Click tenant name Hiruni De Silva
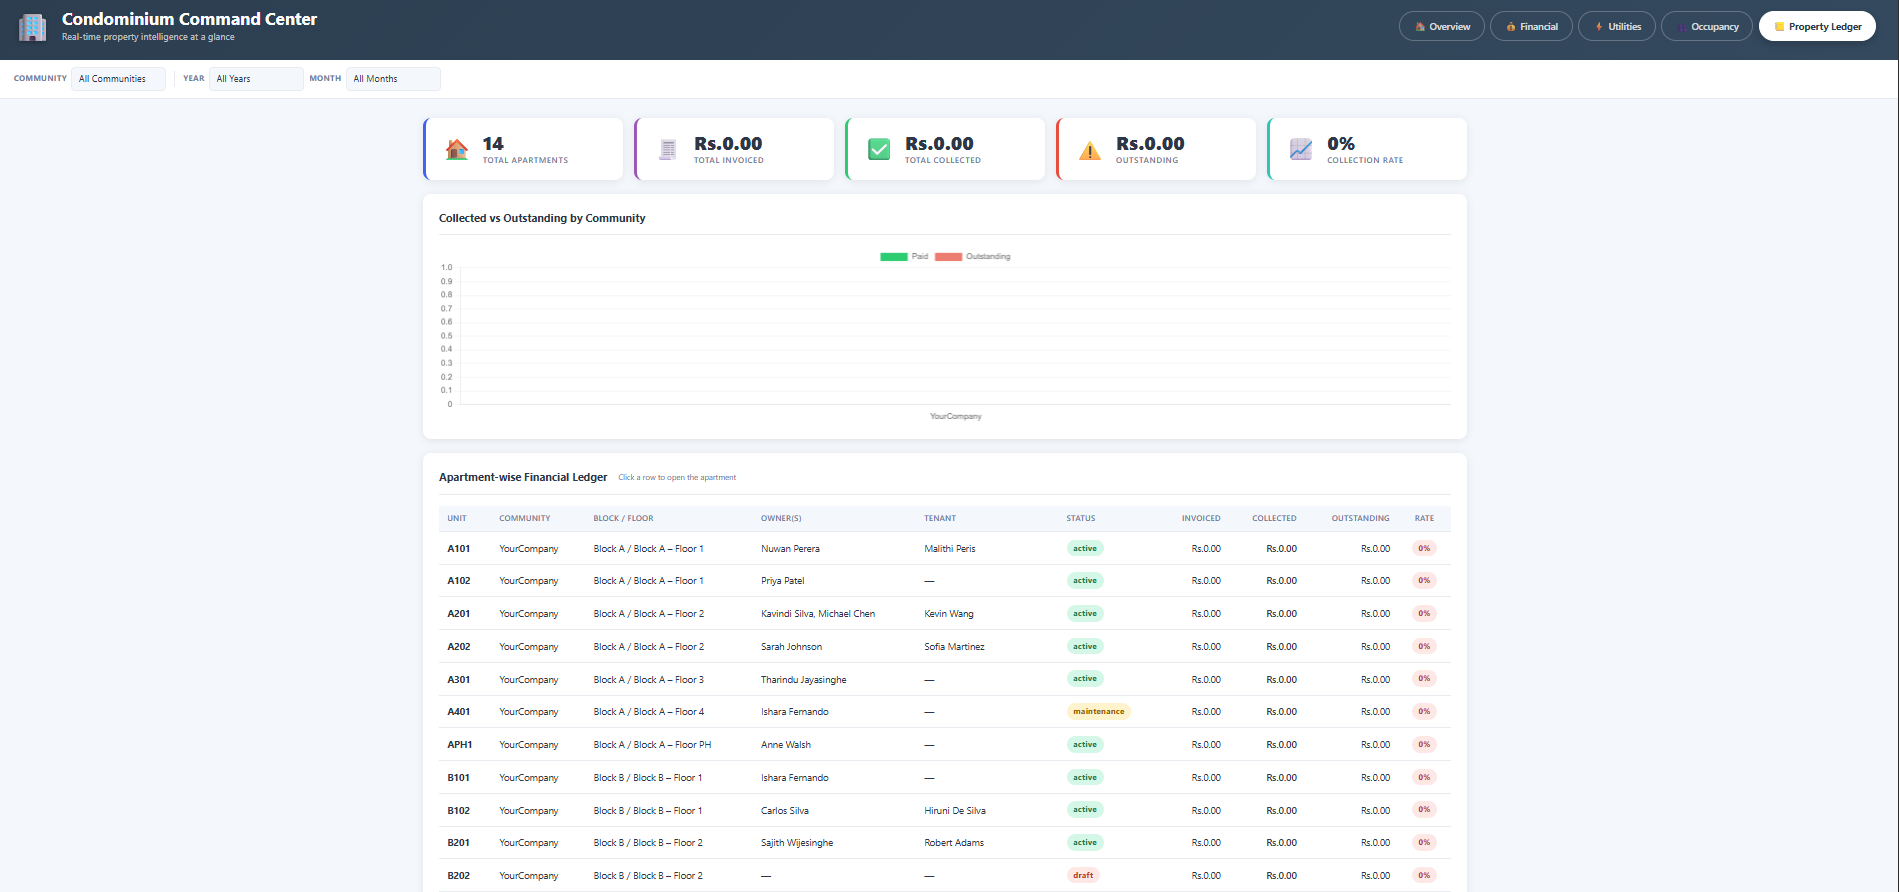The width and height of the screenshot is (1899, 892). [955, 811]
